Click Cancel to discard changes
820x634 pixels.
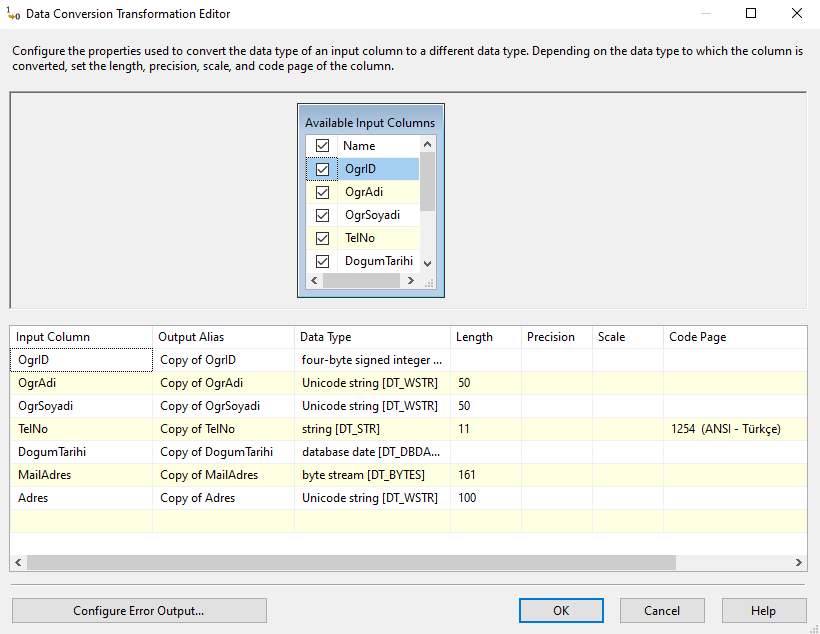[x=662, y=610]
